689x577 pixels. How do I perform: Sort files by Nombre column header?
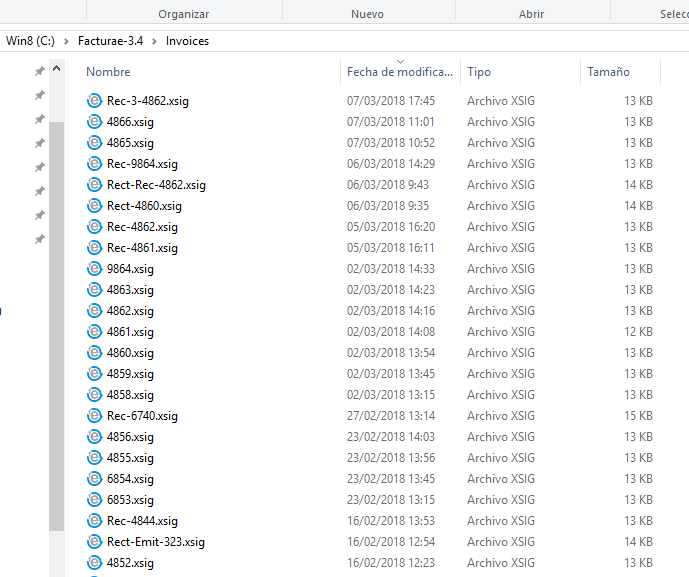[x=108, y=72]
